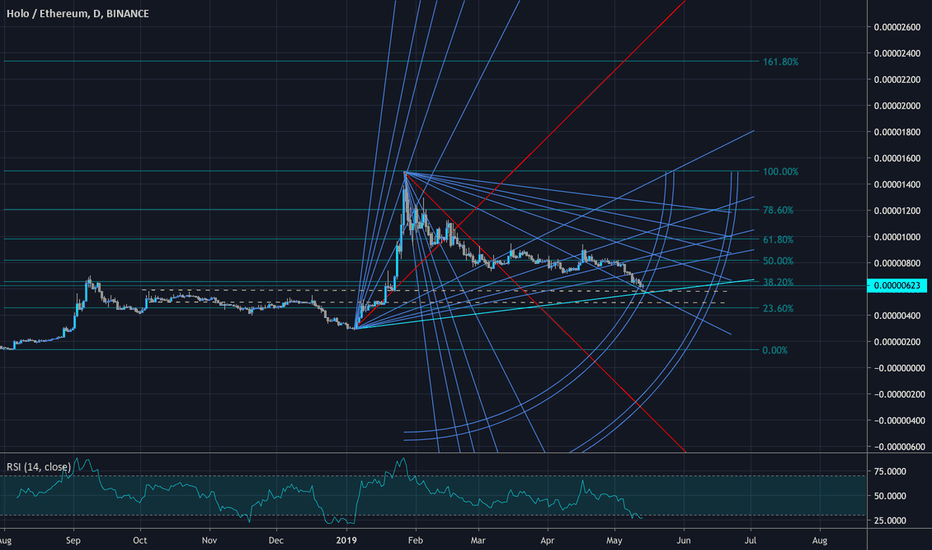Click the Sep label on time axis

coord(73,540)
